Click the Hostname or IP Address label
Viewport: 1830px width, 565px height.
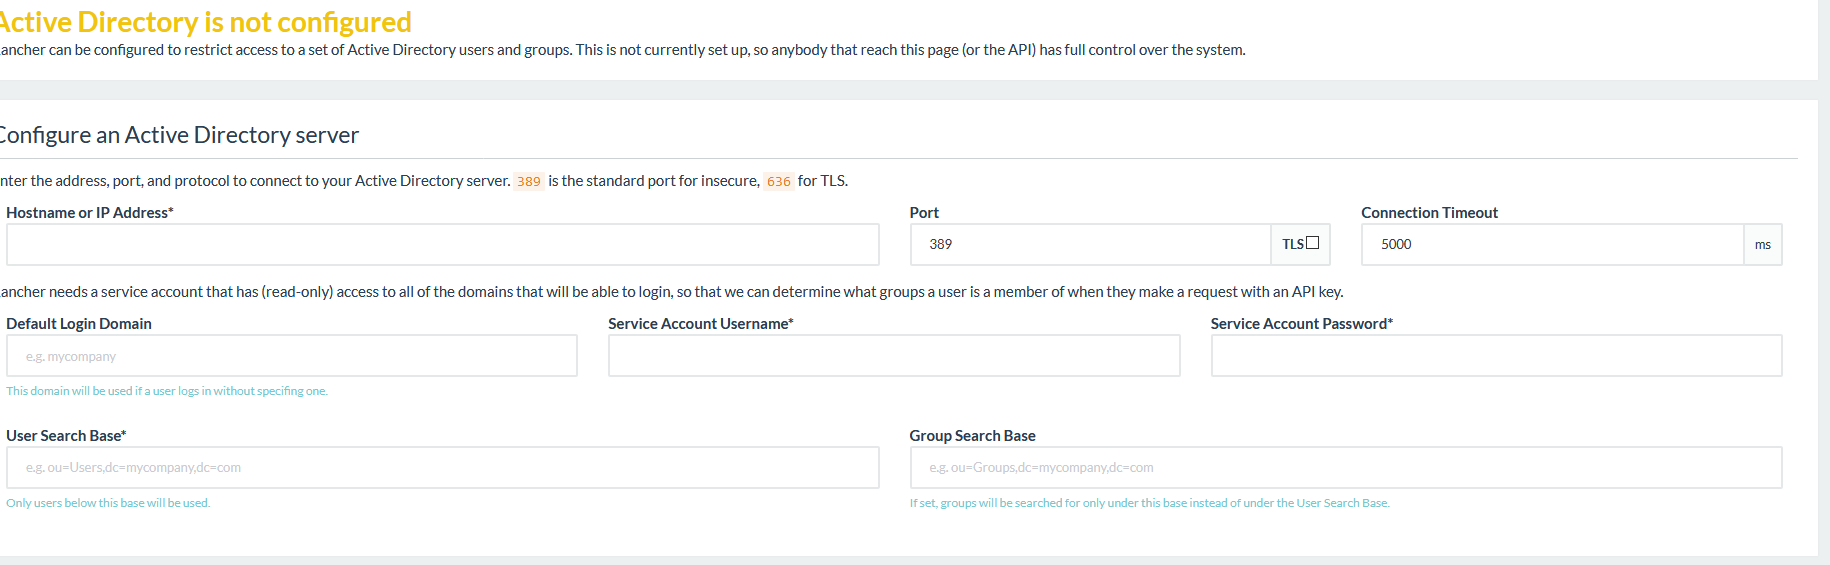pos(90,212)
